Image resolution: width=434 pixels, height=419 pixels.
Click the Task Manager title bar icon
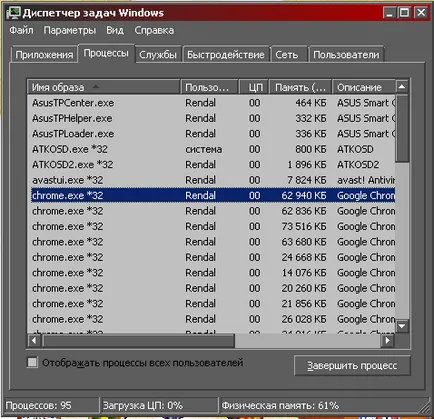click(14, 13)
